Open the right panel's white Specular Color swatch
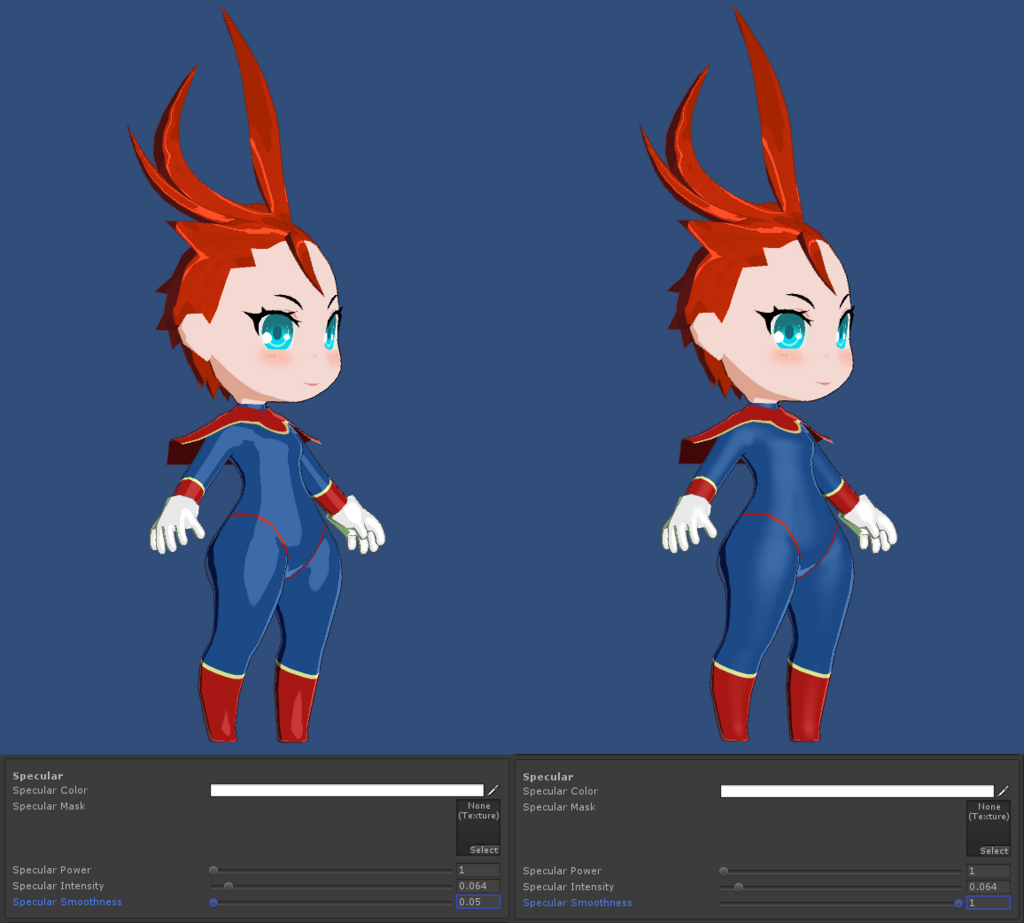The width and height of the screenshot is (1024, 923). [x=857, y=791]
